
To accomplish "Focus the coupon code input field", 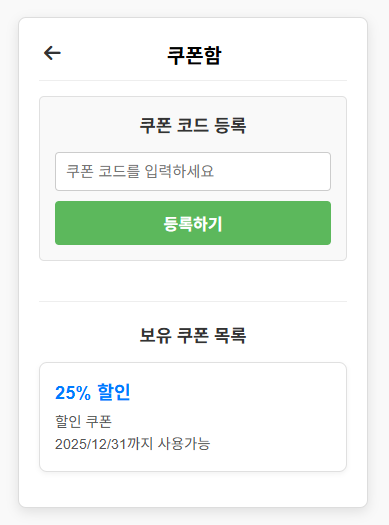I will tap(193, 171).
